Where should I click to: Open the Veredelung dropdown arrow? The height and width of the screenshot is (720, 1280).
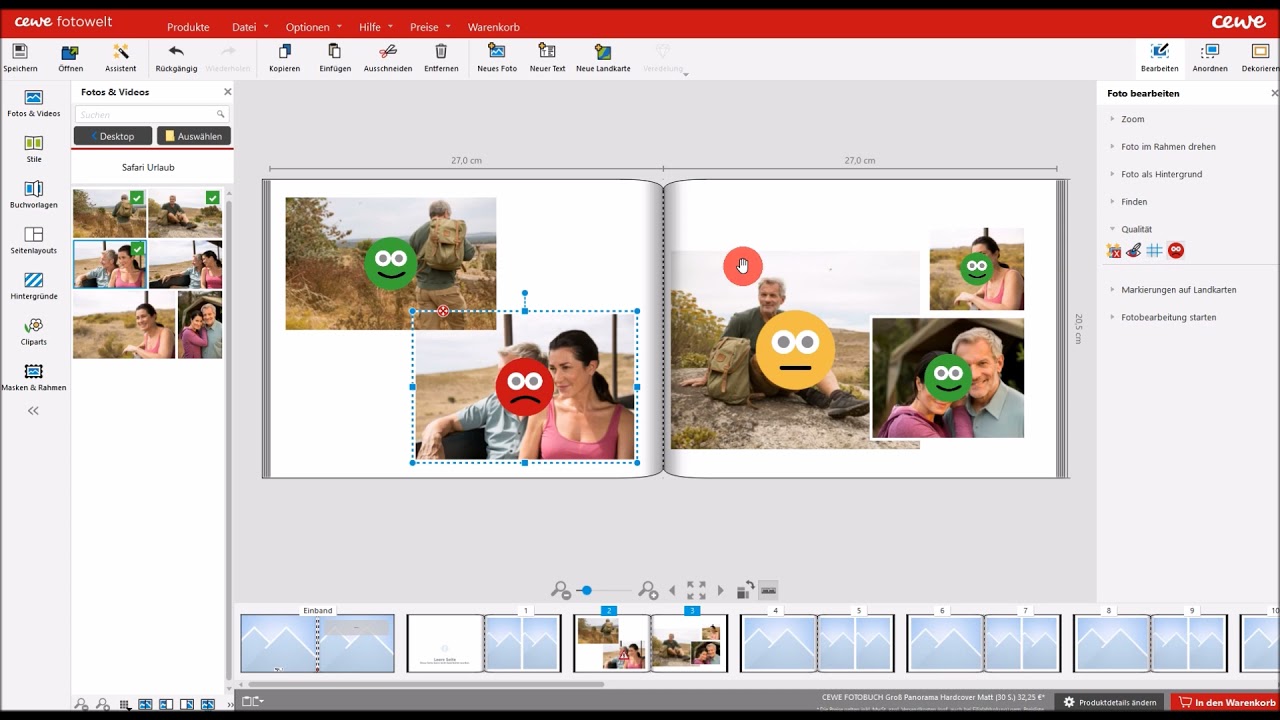click(685, 73)
